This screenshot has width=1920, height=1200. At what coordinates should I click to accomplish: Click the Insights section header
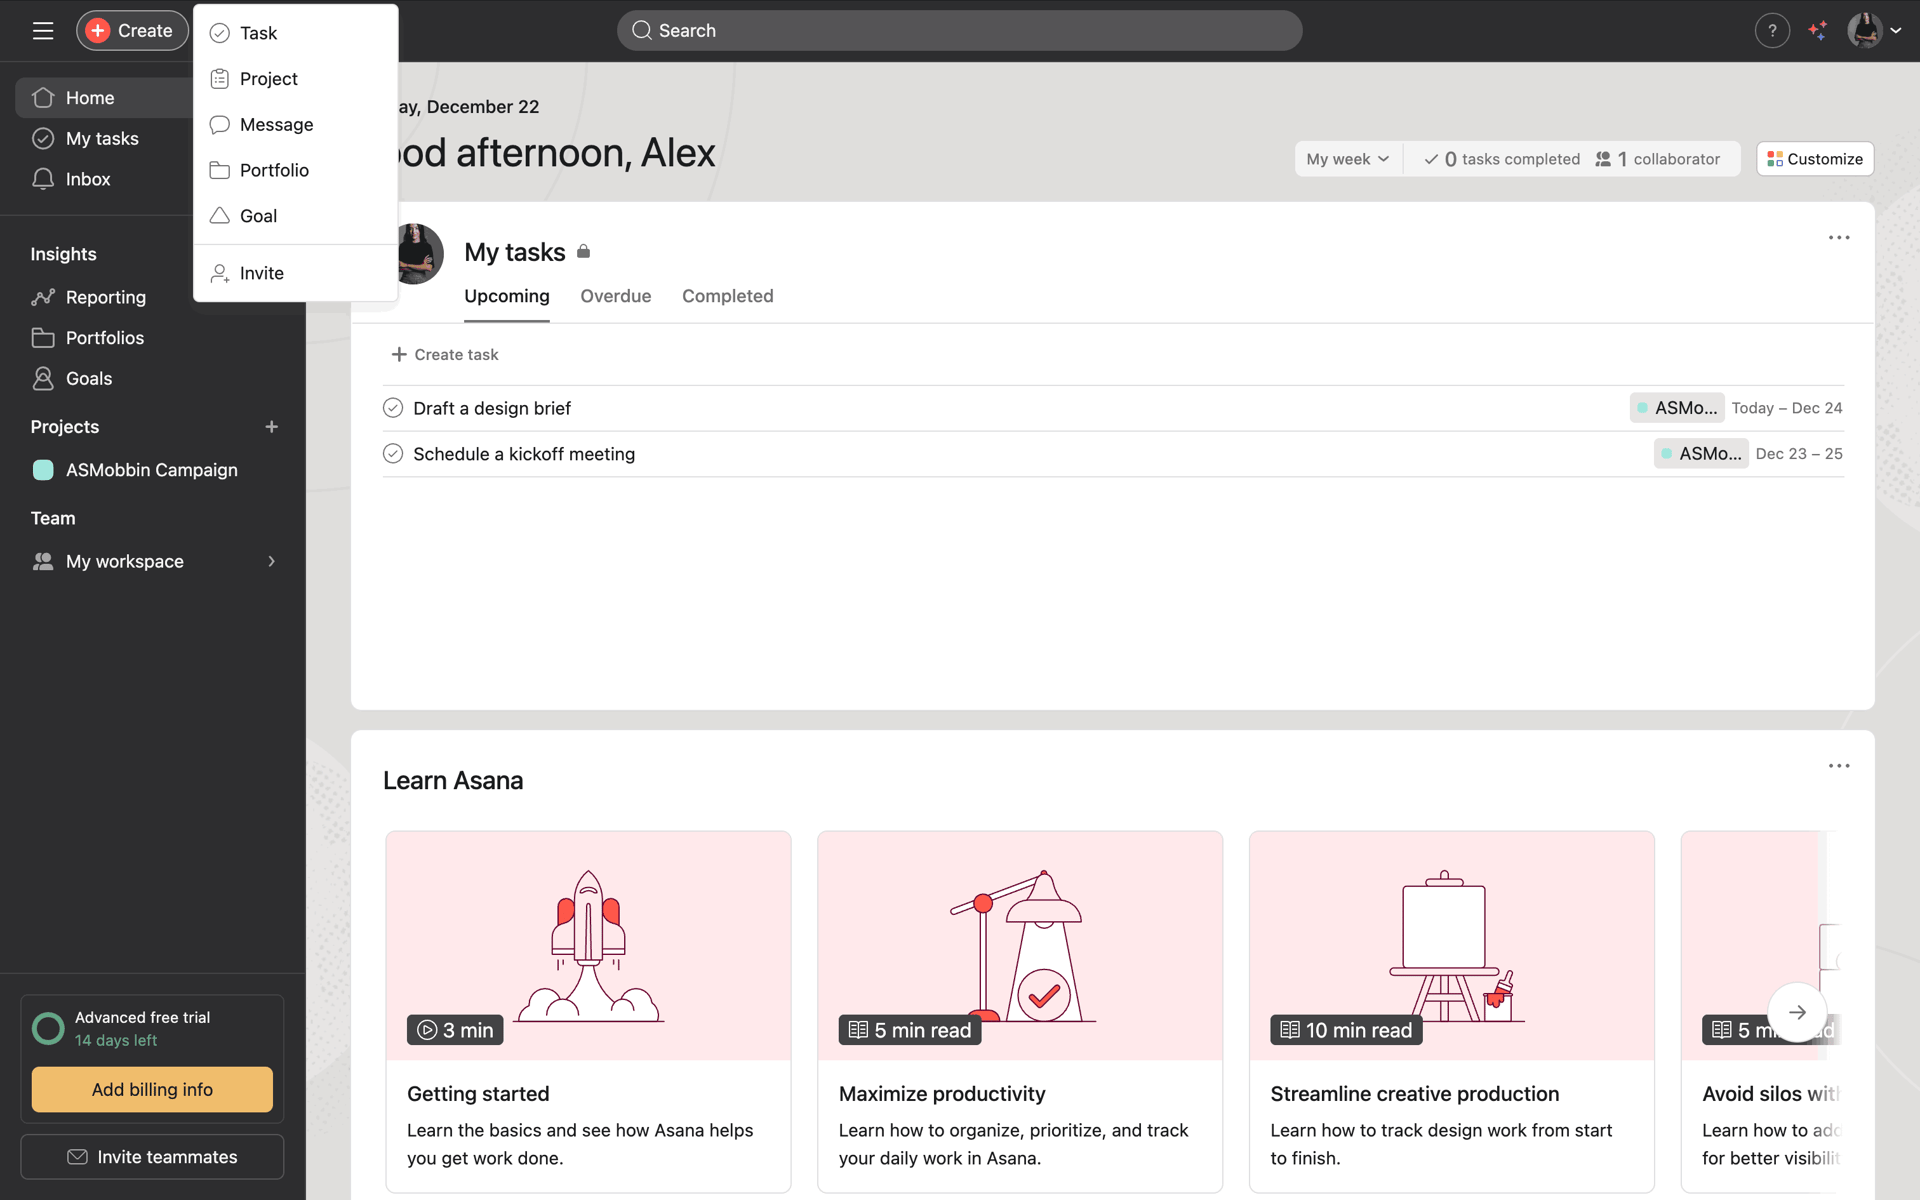[x=63, y=254]
